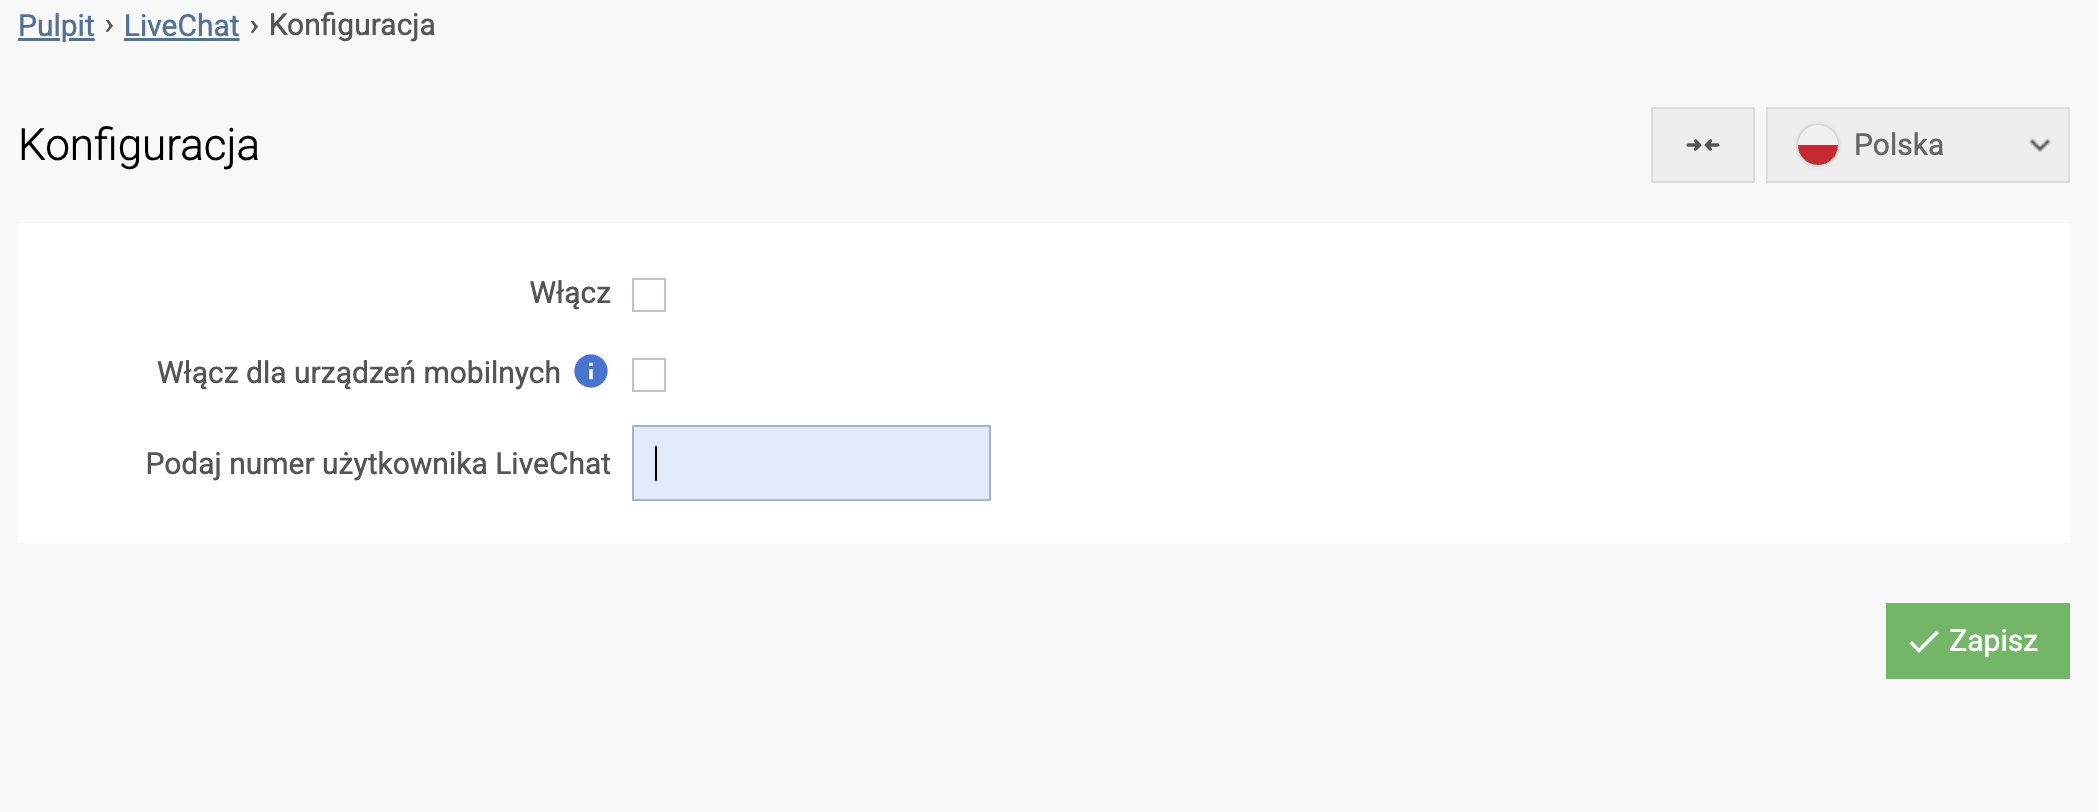
Task: Click the 'Podaj numer użytkownika LiveChat' label
Action: click(x=377, y=464)
